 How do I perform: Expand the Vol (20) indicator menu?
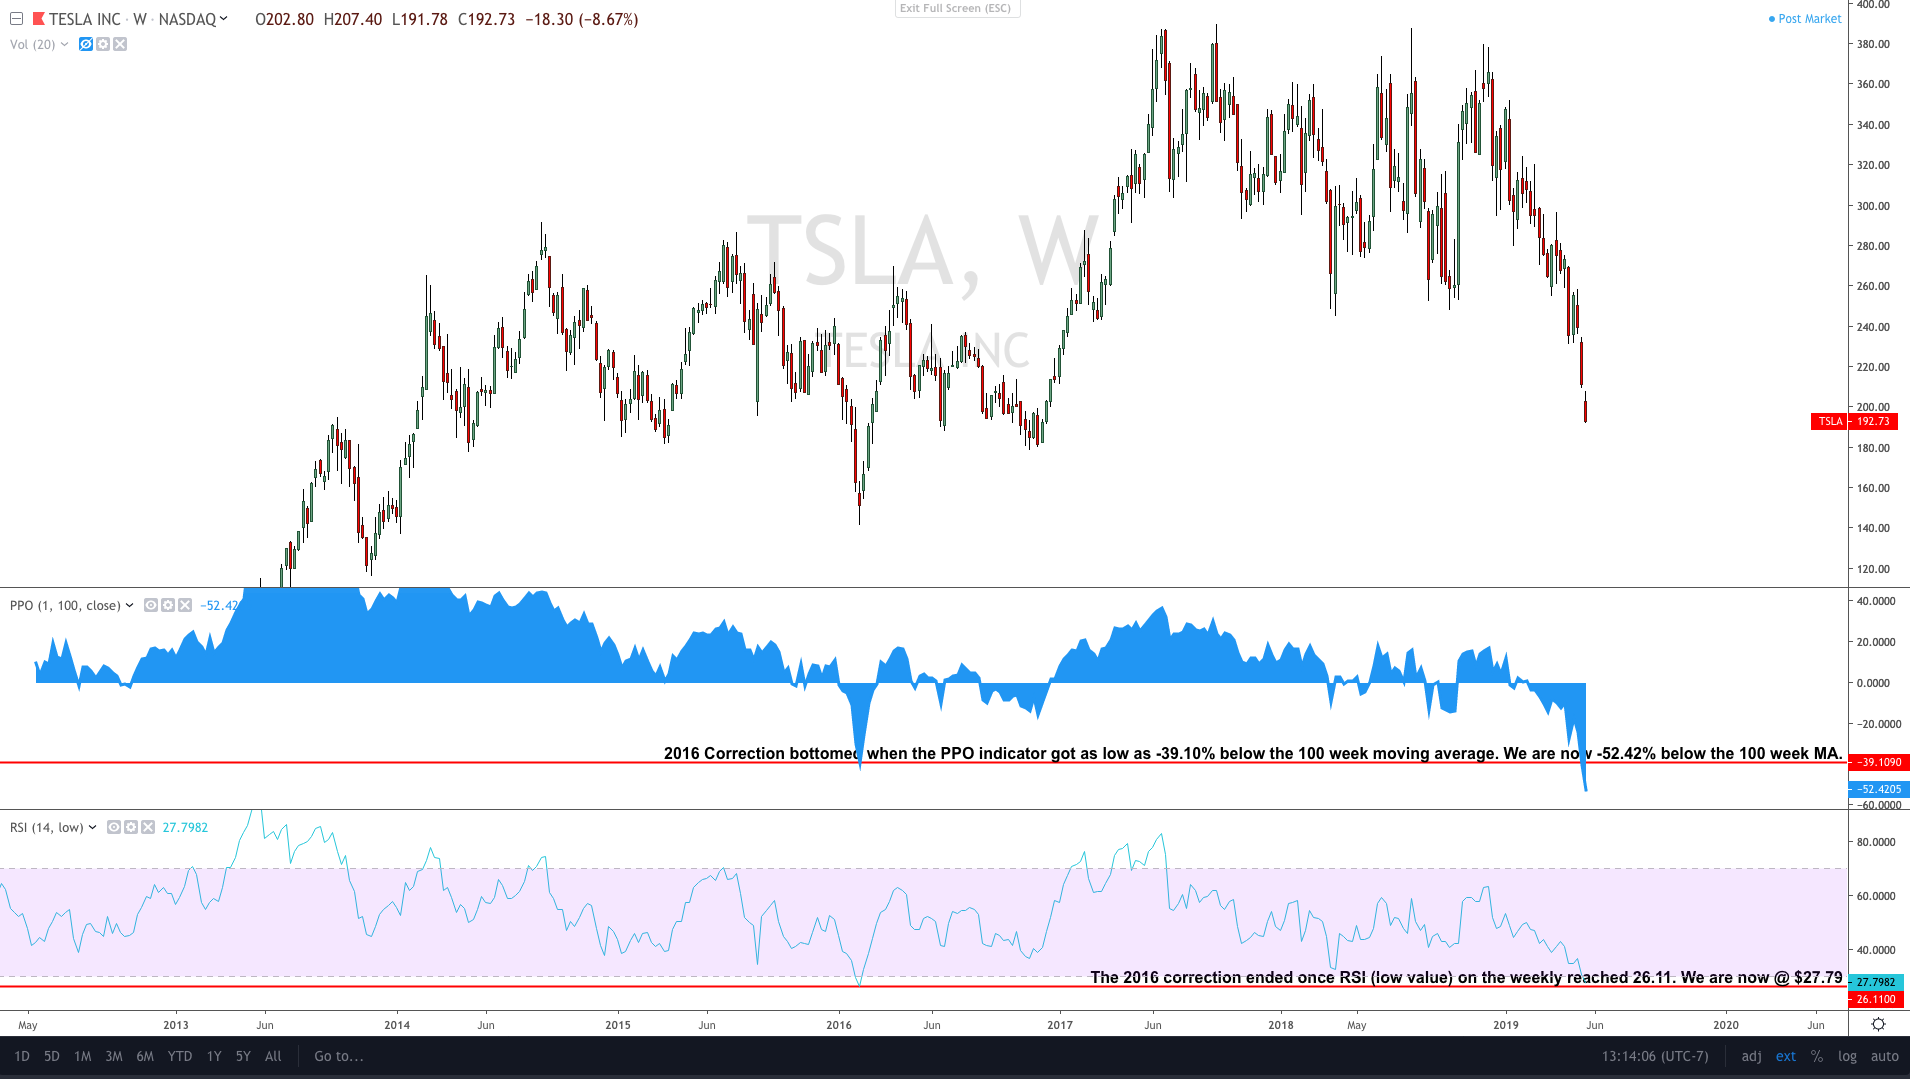tap(65, 44)
